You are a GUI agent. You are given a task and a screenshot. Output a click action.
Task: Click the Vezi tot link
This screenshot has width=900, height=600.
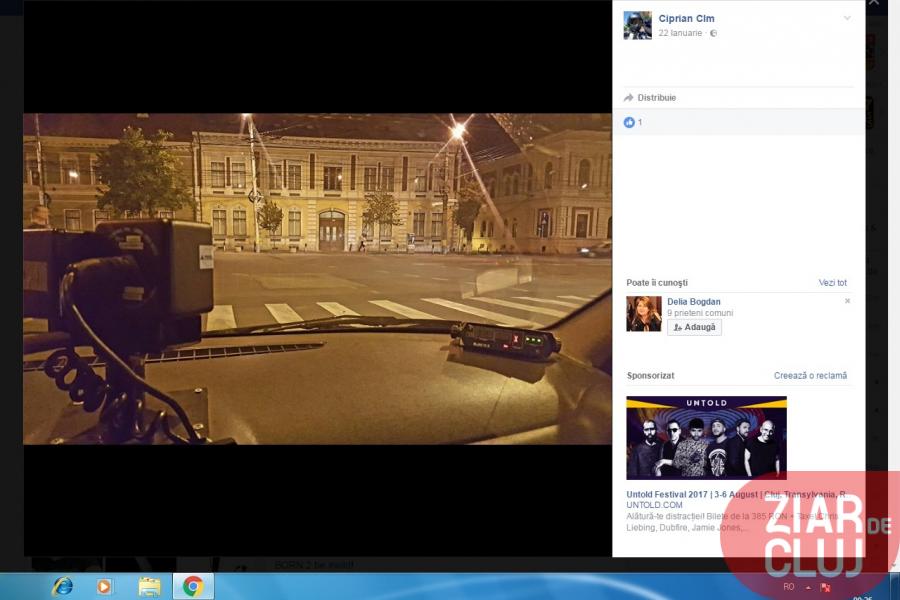coord(832,283)
